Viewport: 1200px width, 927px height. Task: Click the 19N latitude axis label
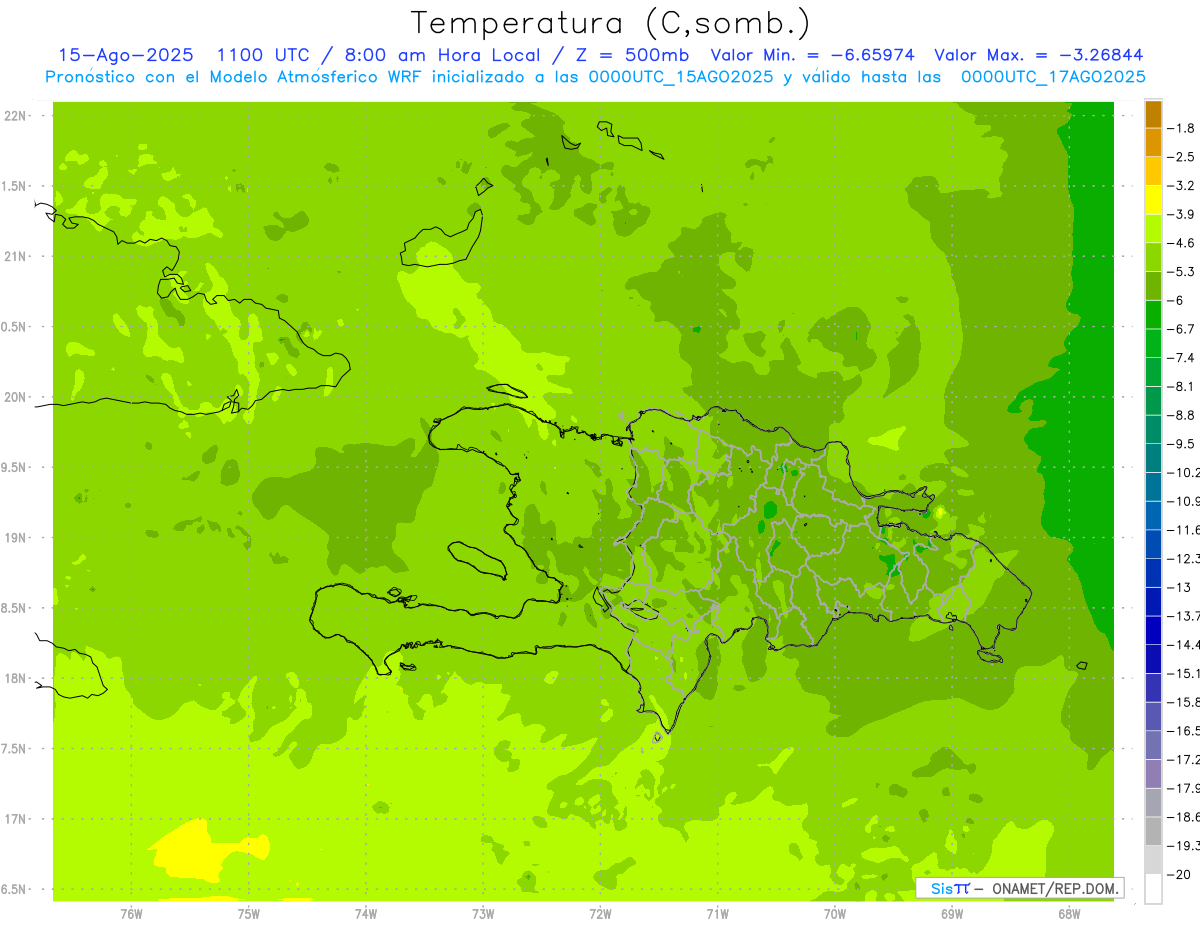tap(15, 538)
